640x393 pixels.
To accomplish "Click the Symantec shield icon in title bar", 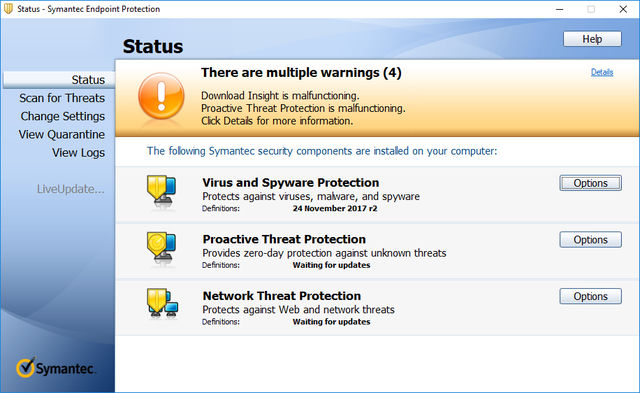I will coord(9,9).
